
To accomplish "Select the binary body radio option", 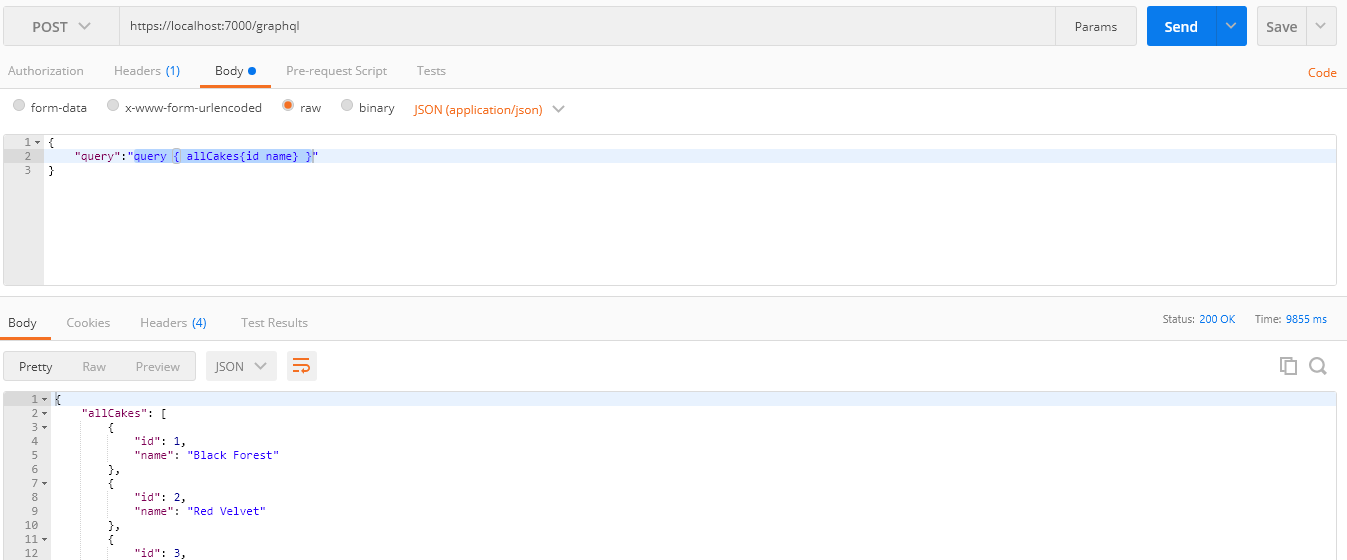I will coord(347,106).
